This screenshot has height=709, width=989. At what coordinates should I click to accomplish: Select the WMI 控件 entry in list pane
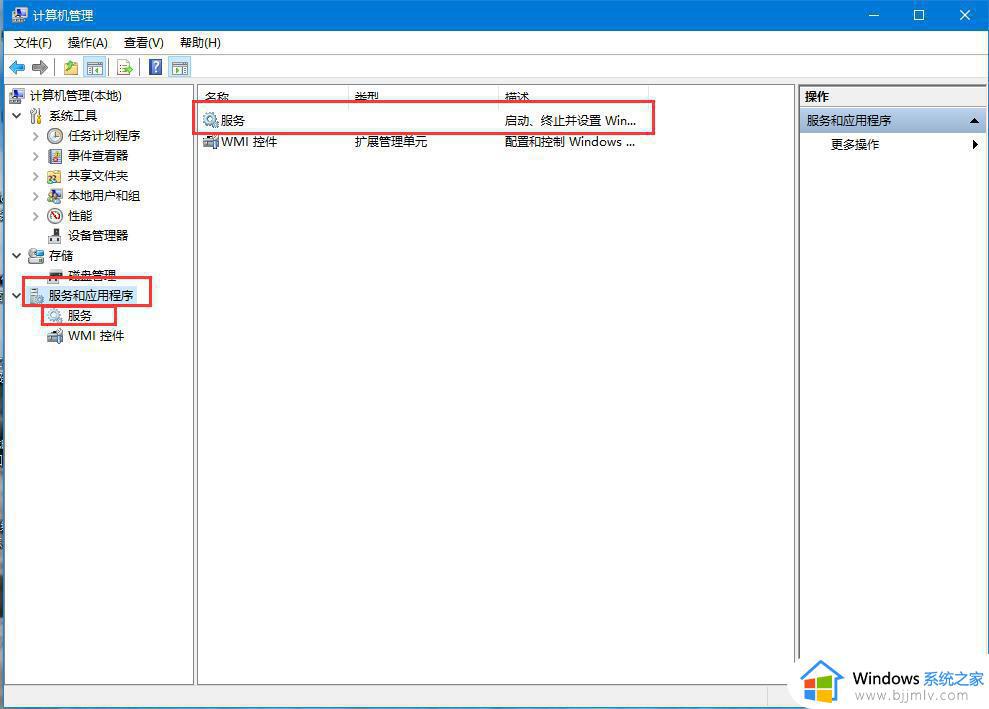248,142
